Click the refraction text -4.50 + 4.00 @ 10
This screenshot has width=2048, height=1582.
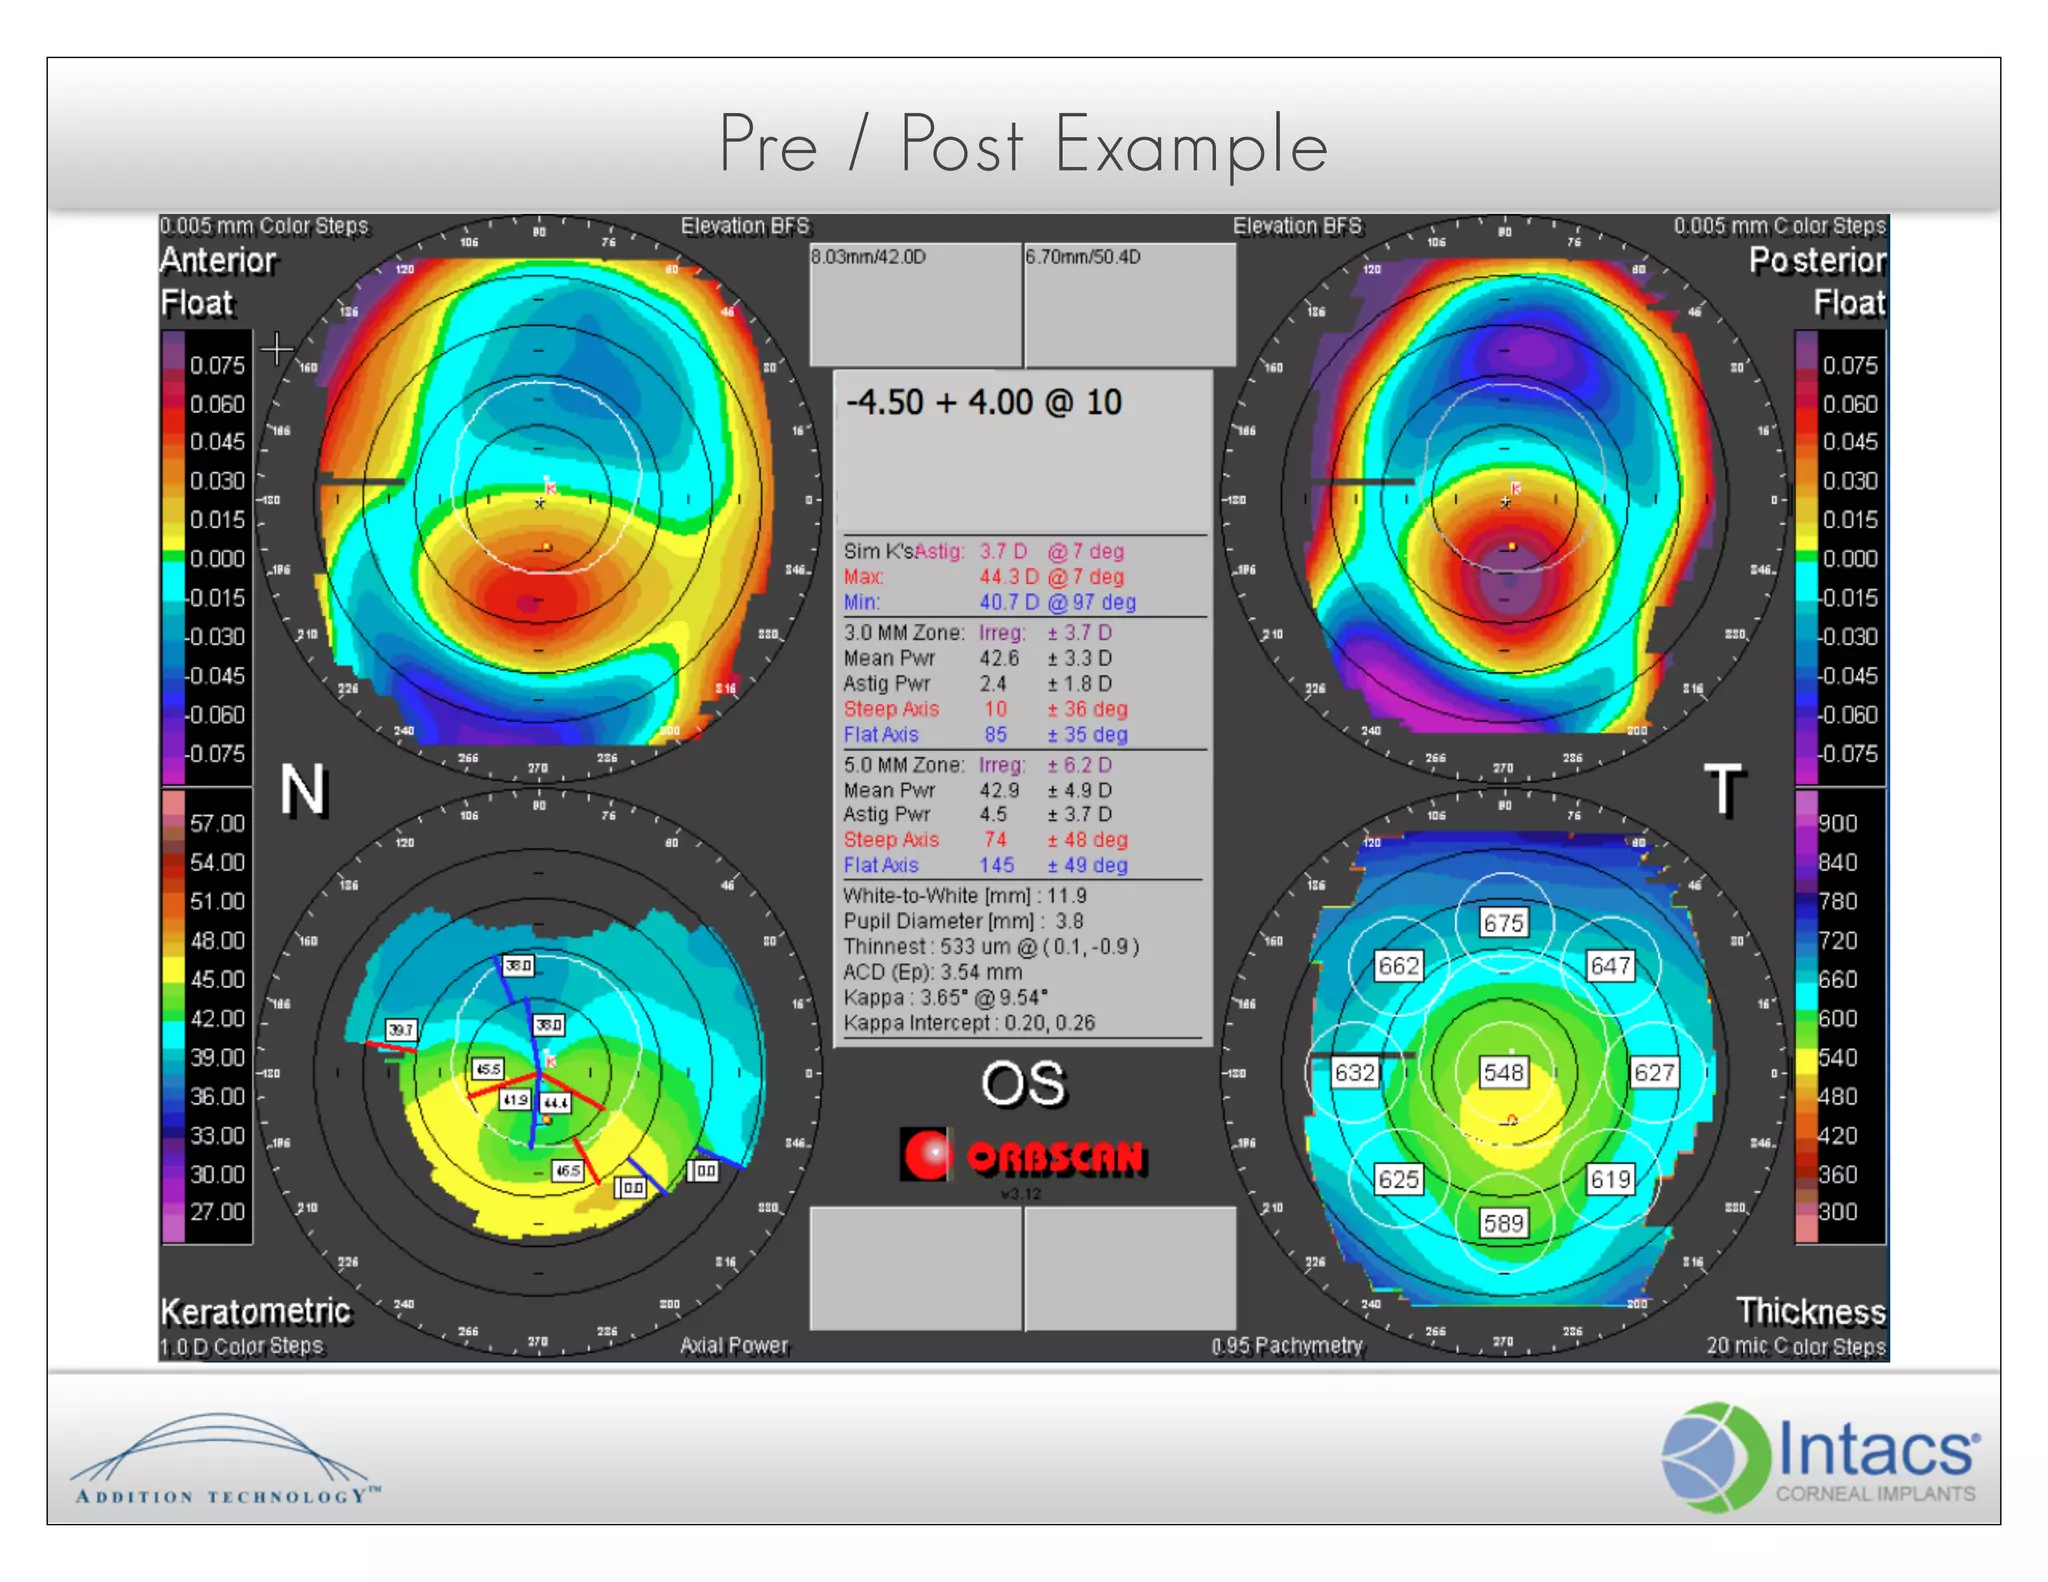(984, 402)
